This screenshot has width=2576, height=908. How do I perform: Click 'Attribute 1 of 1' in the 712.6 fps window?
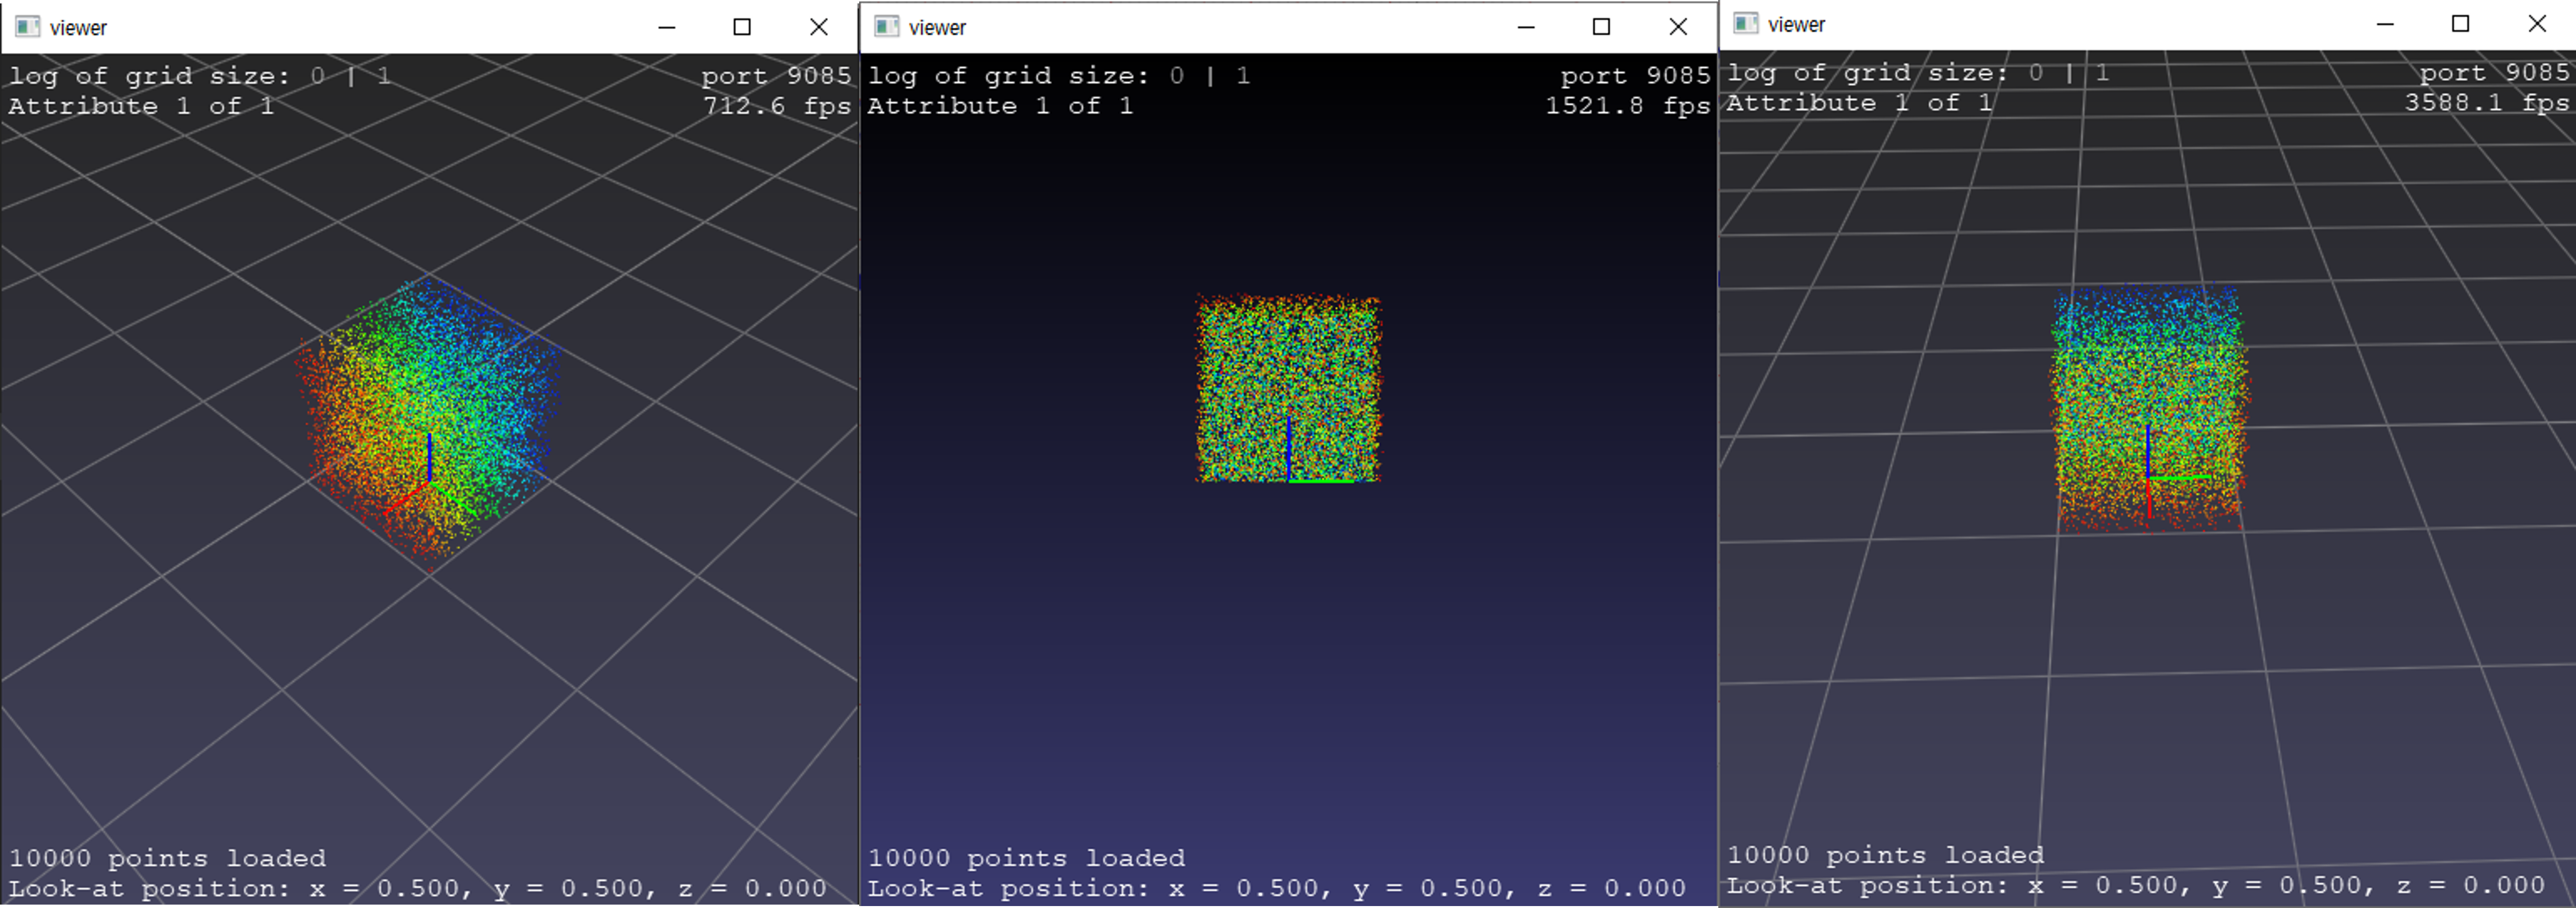pyautogui.click(x=141, y=106)
